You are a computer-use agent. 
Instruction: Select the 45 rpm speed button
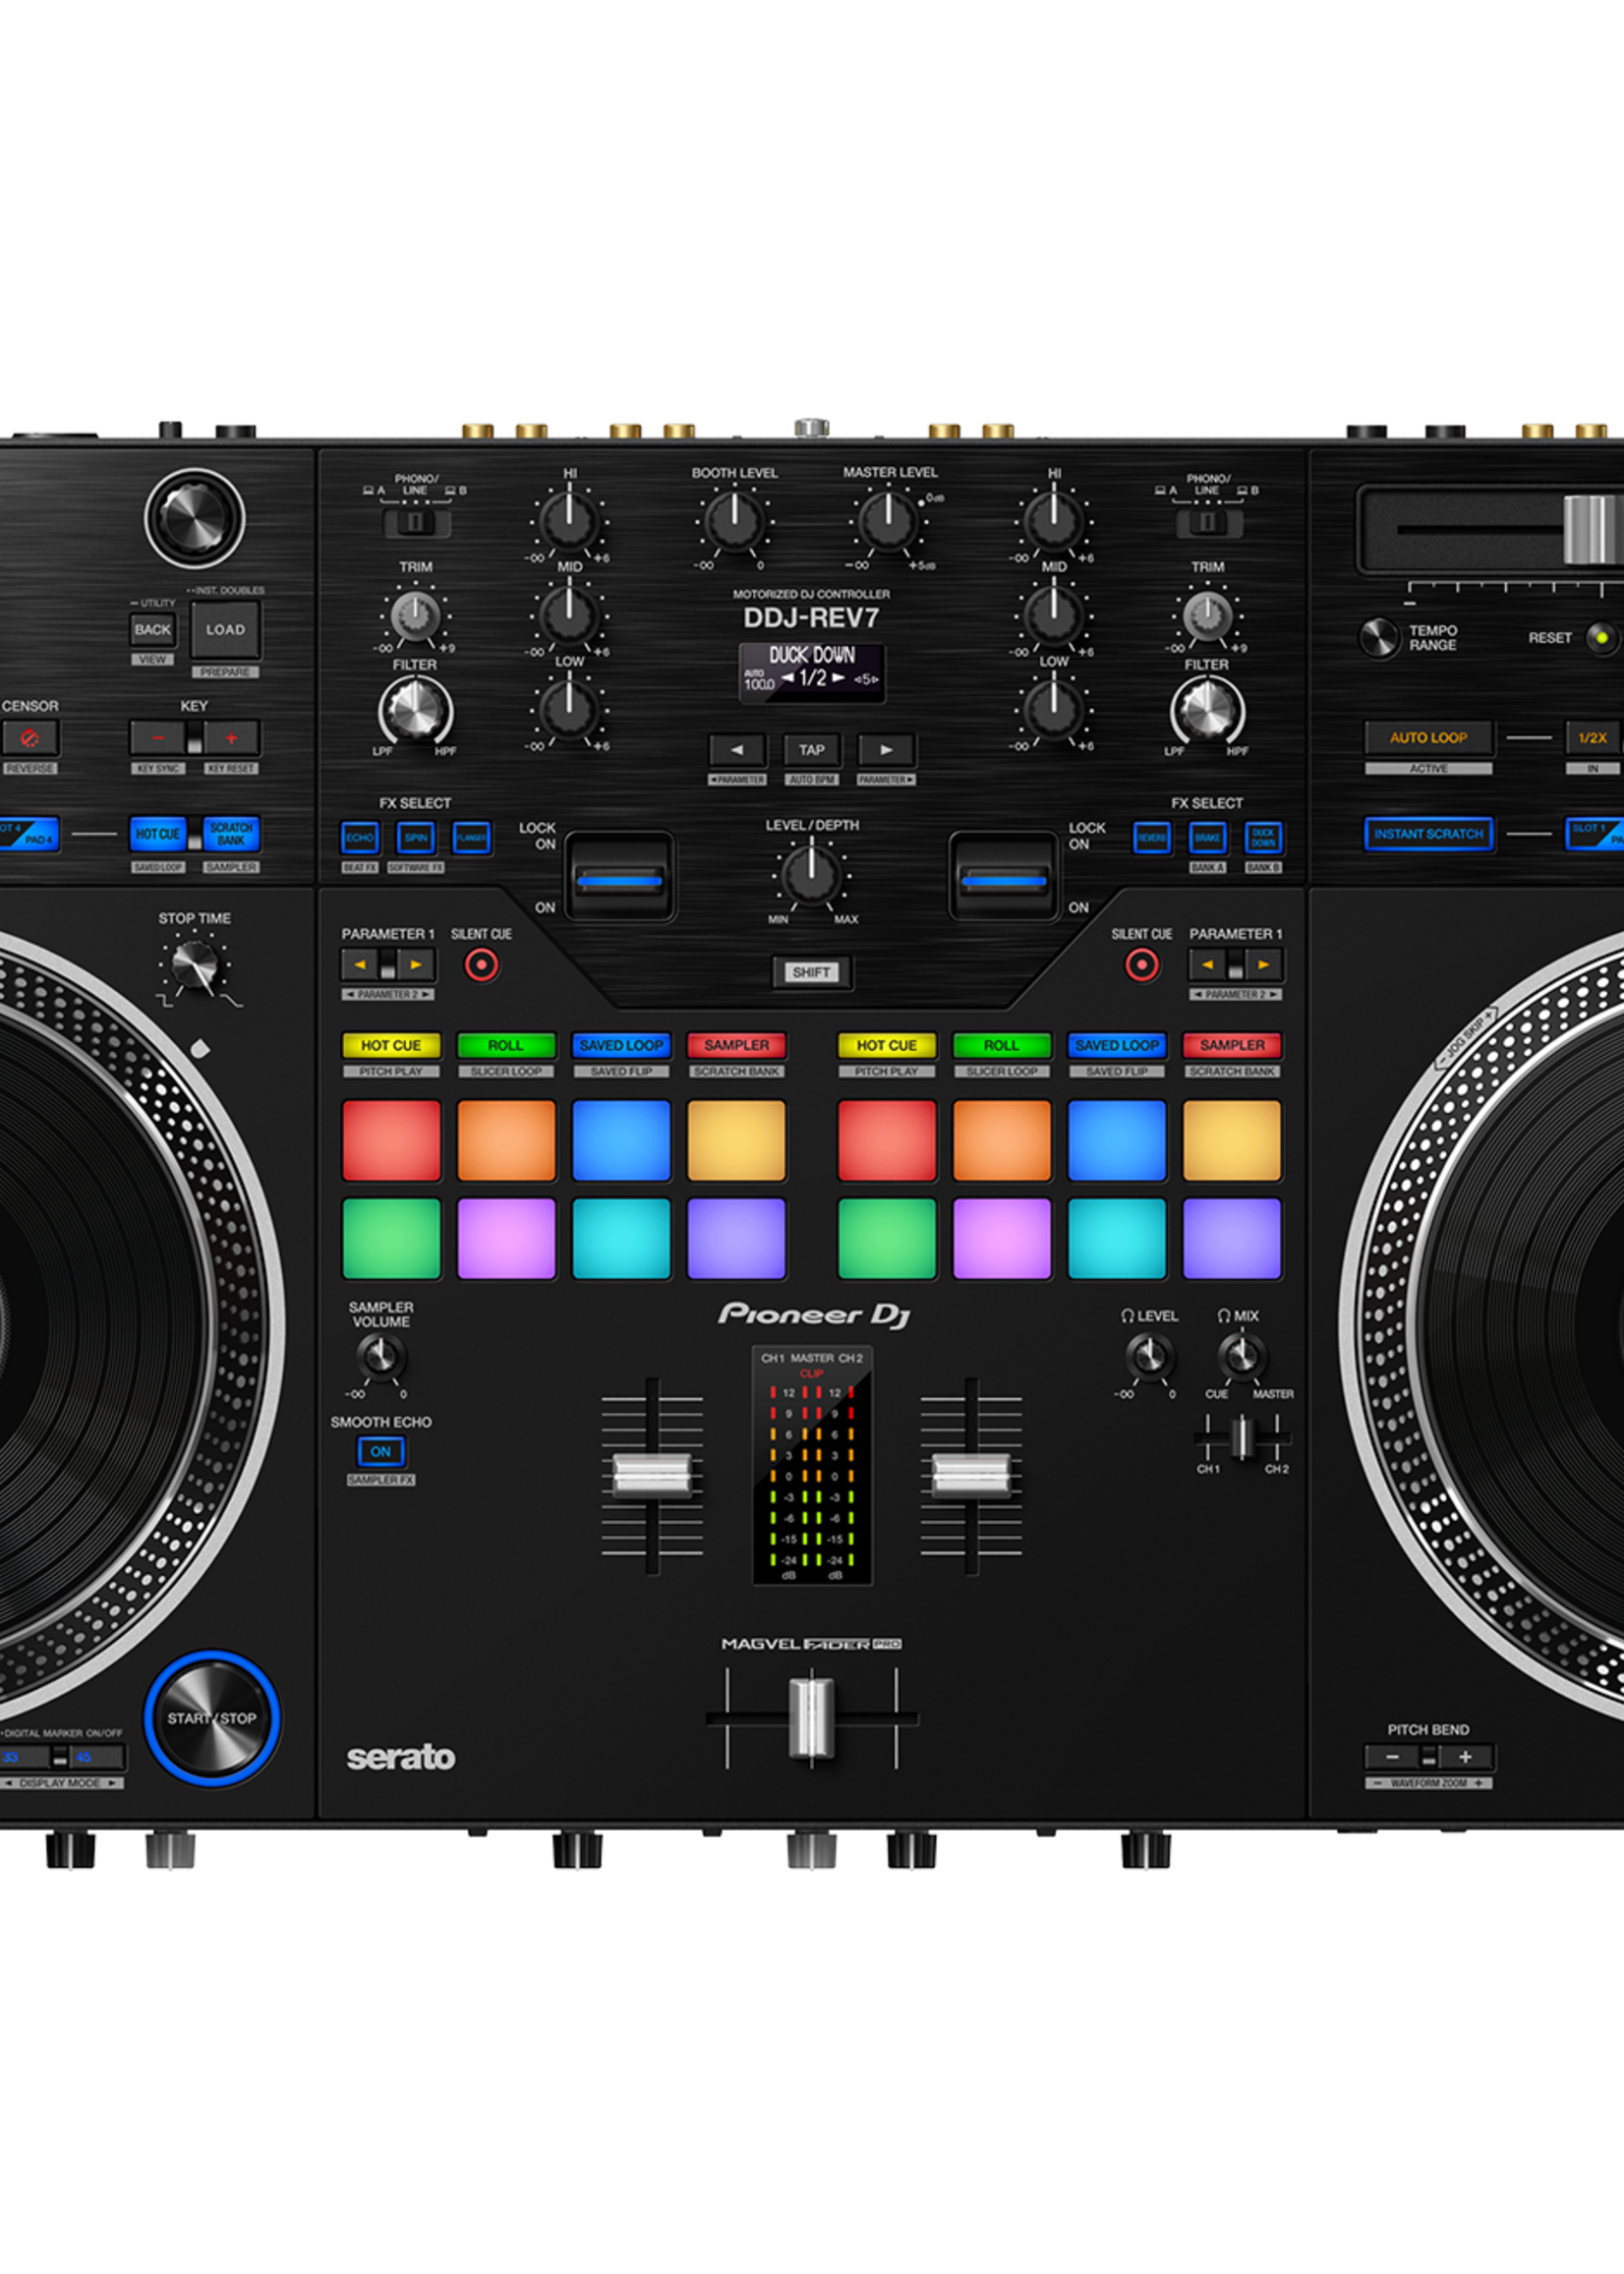96,1756
